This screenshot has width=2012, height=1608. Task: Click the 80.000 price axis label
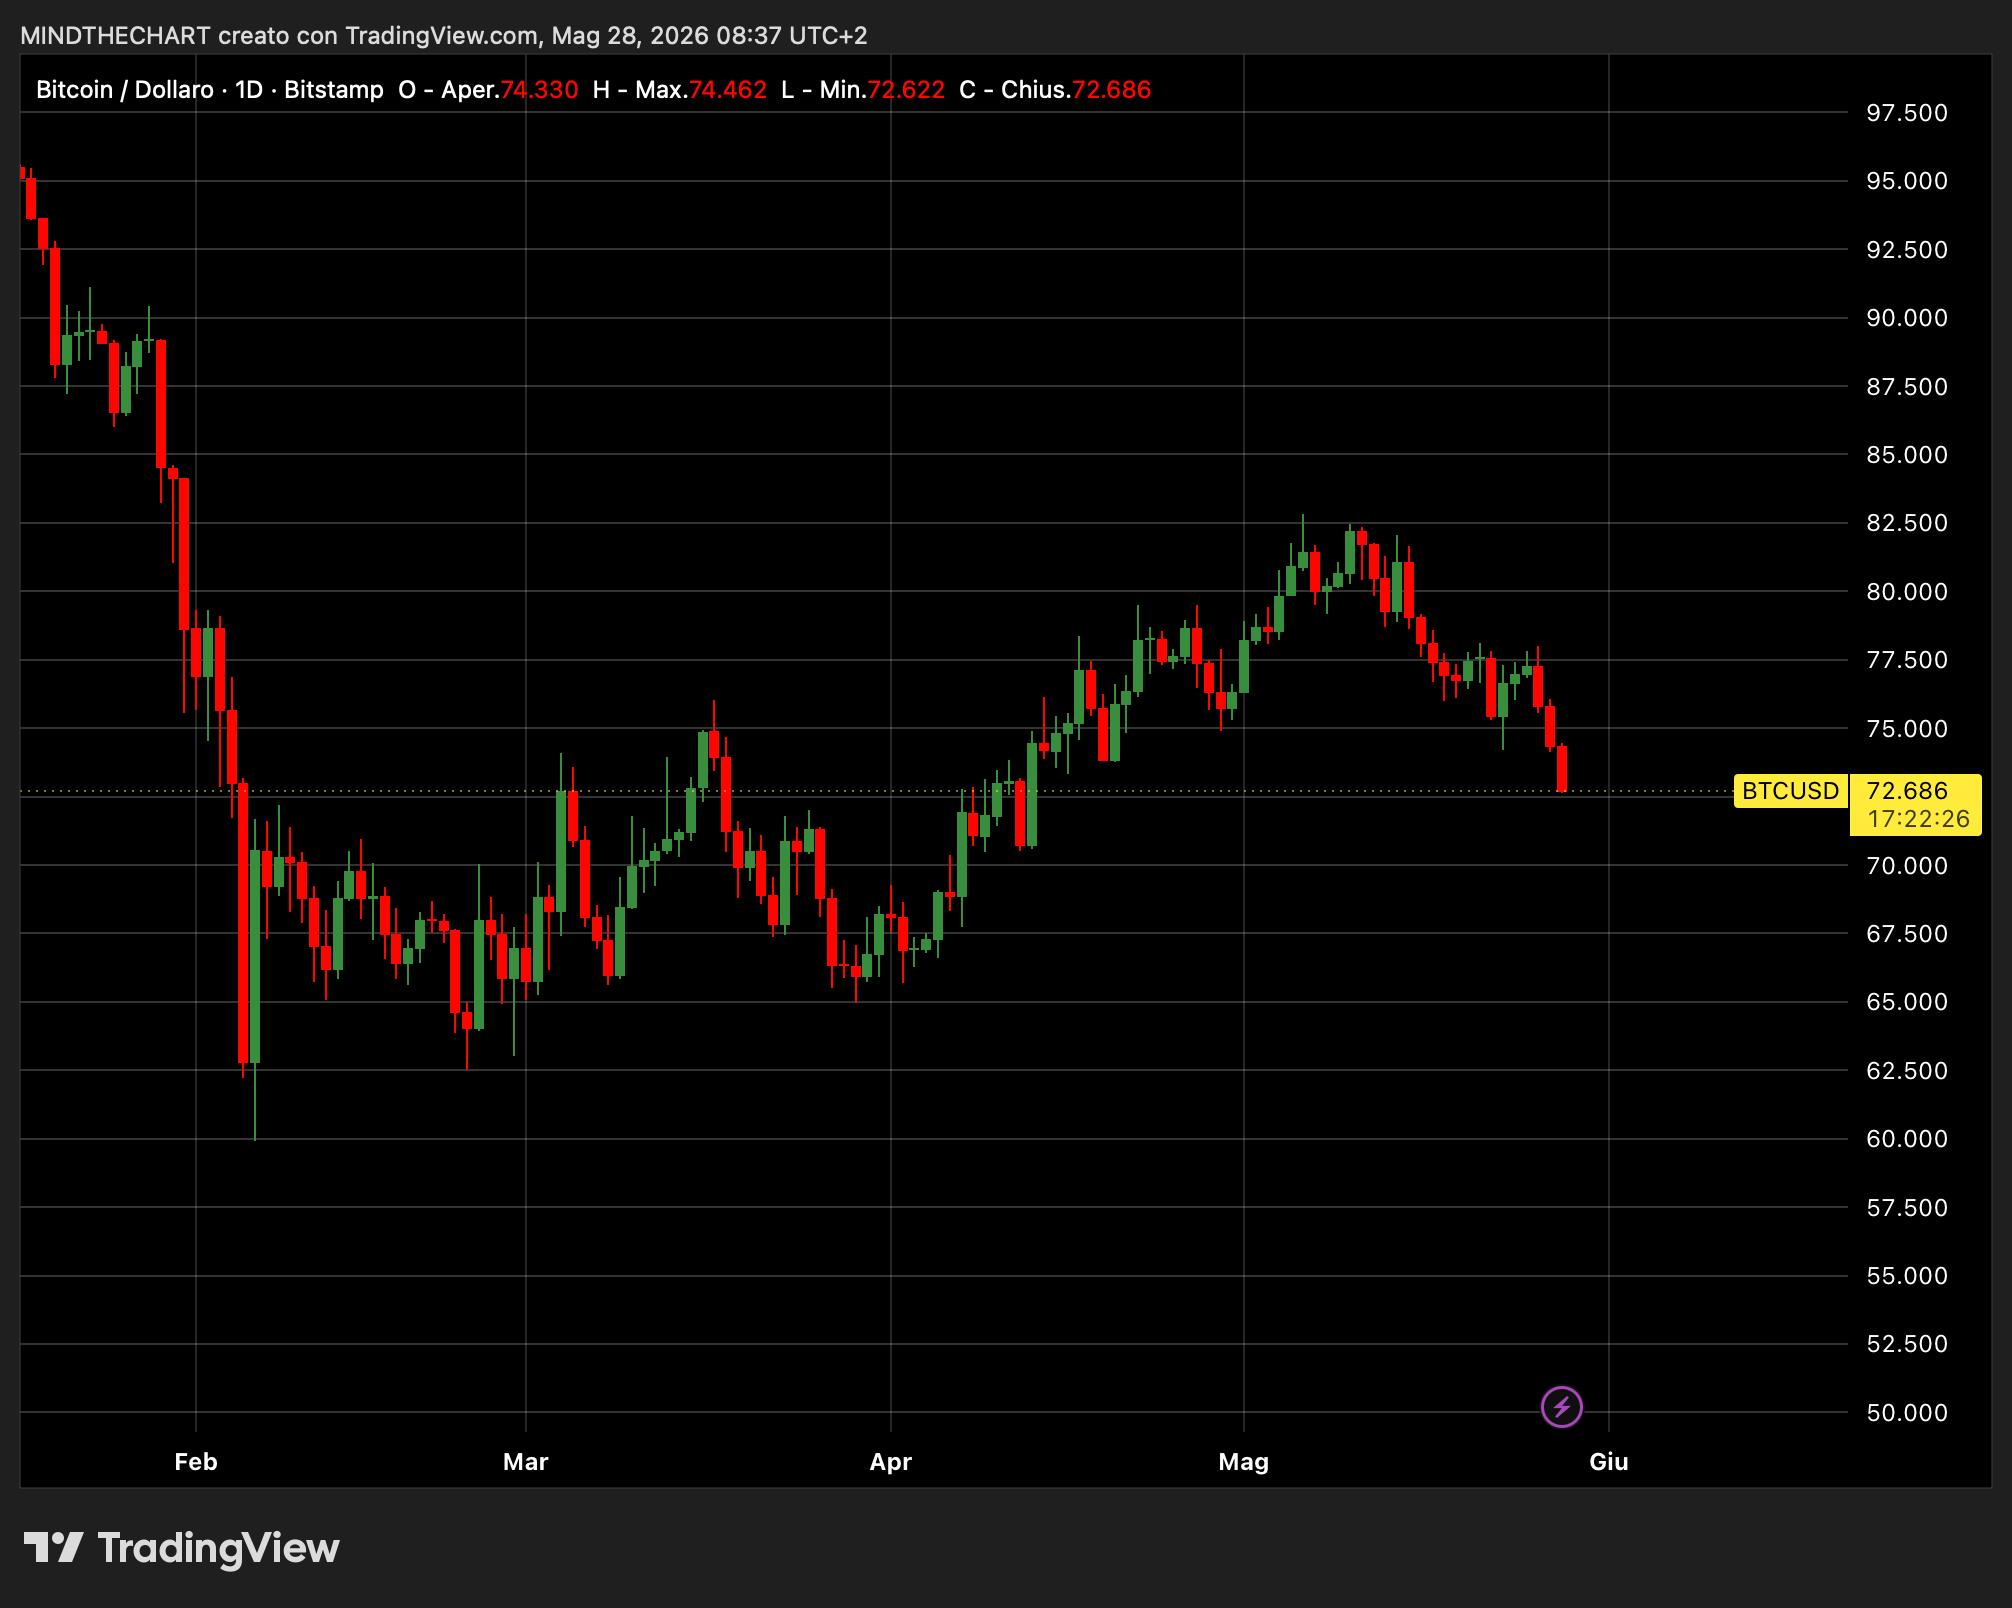(x=1907, y=592)
